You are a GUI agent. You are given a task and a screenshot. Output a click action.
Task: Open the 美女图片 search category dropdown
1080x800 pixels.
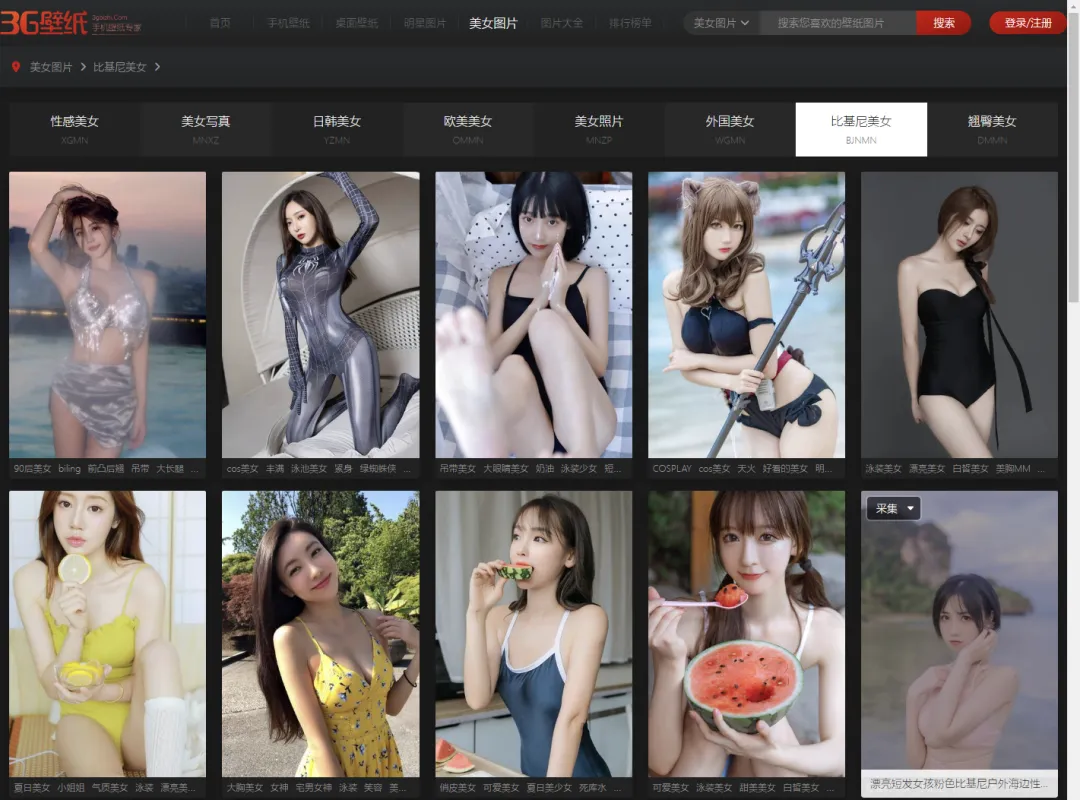click(721, 23)
